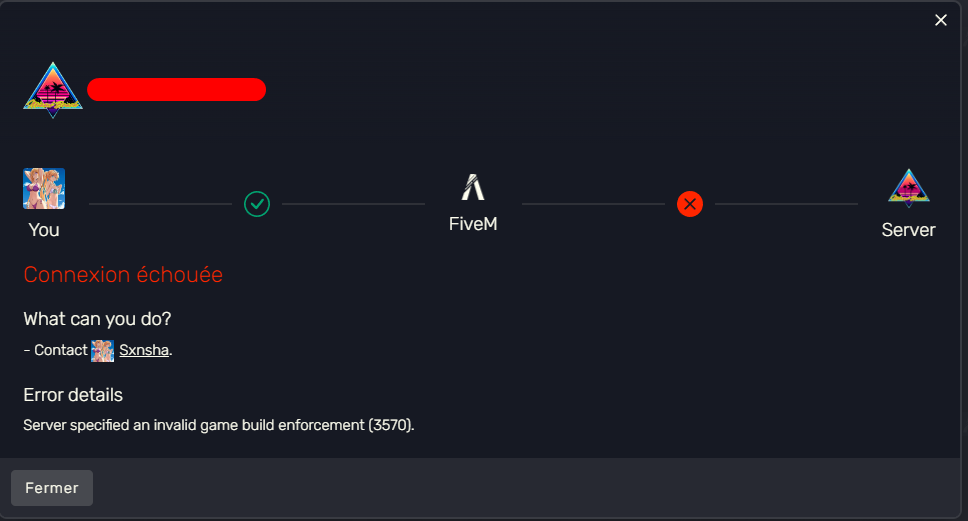Image resolution: width=968 pixels, height=521 pixels.
Task: Click the Connexion échouée heading
Action: coord(123,275)
